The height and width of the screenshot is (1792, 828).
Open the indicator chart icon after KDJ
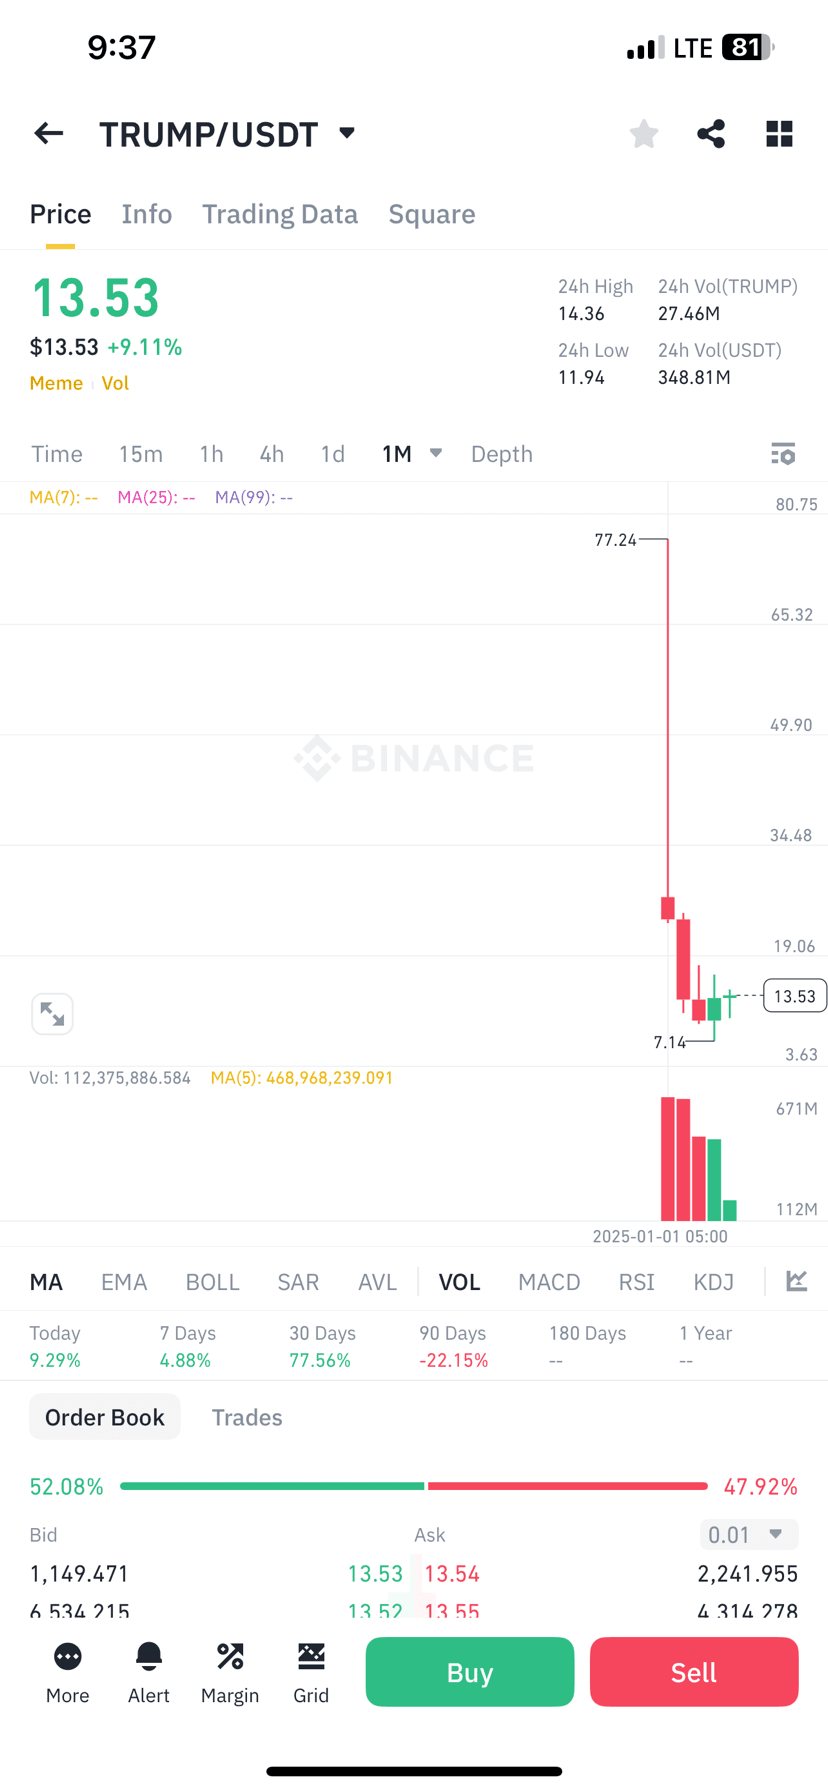(x=797, y=1281)
